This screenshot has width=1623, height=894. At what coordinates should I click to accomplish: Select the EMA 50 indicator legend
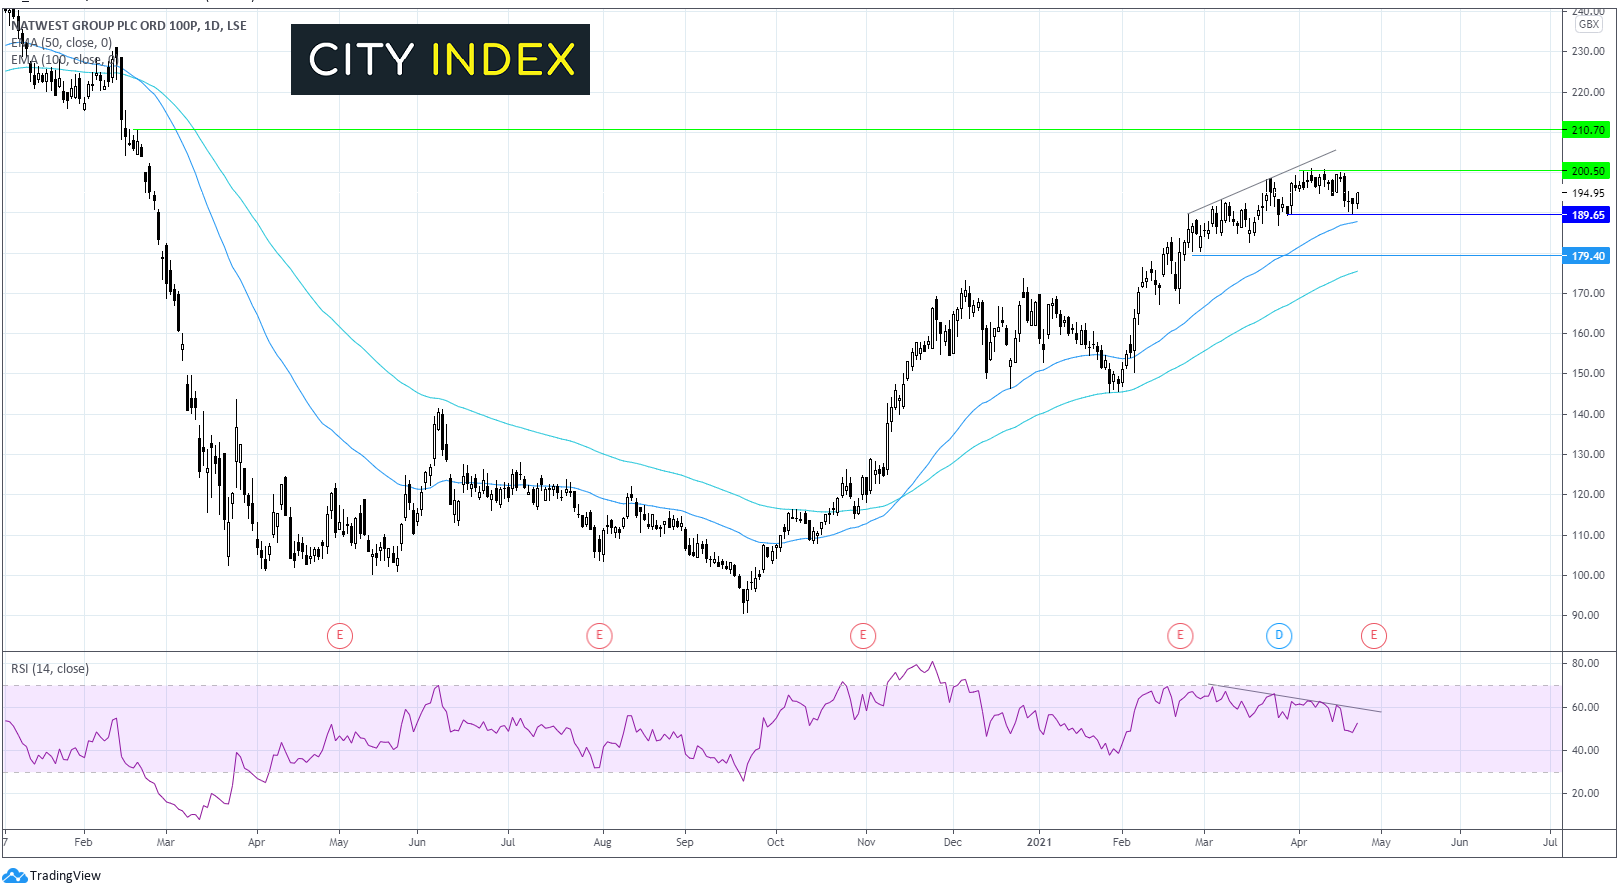pos(62,43)
